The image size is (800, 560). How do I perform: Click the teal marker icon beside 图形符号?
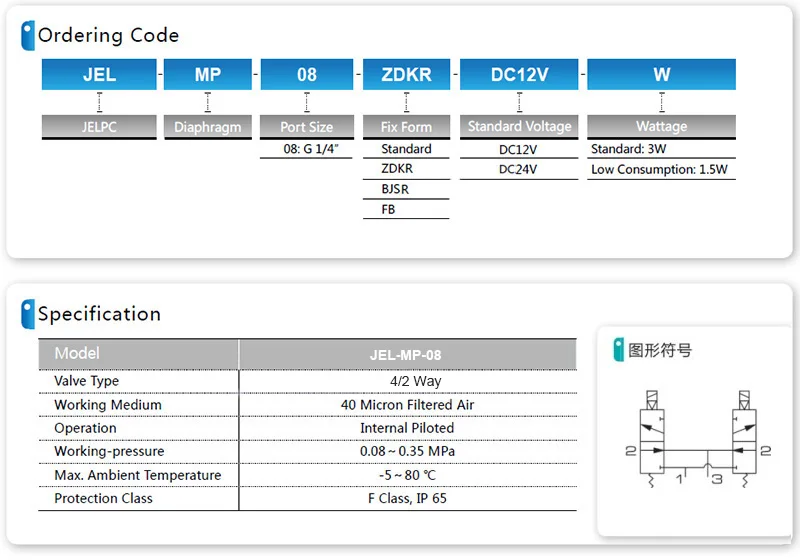[618, 350]
